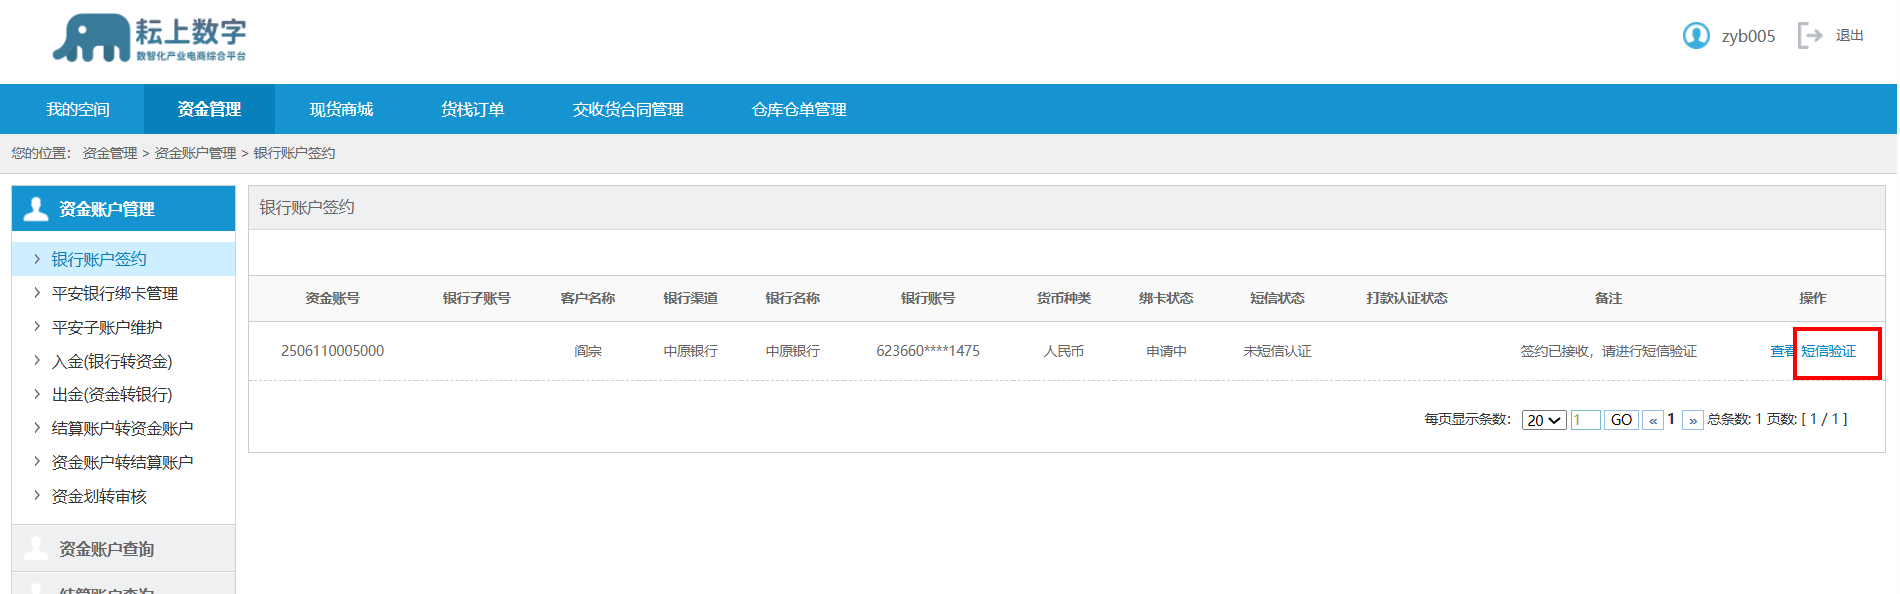Click the GO pagination button

click(x=1621, y=420)
